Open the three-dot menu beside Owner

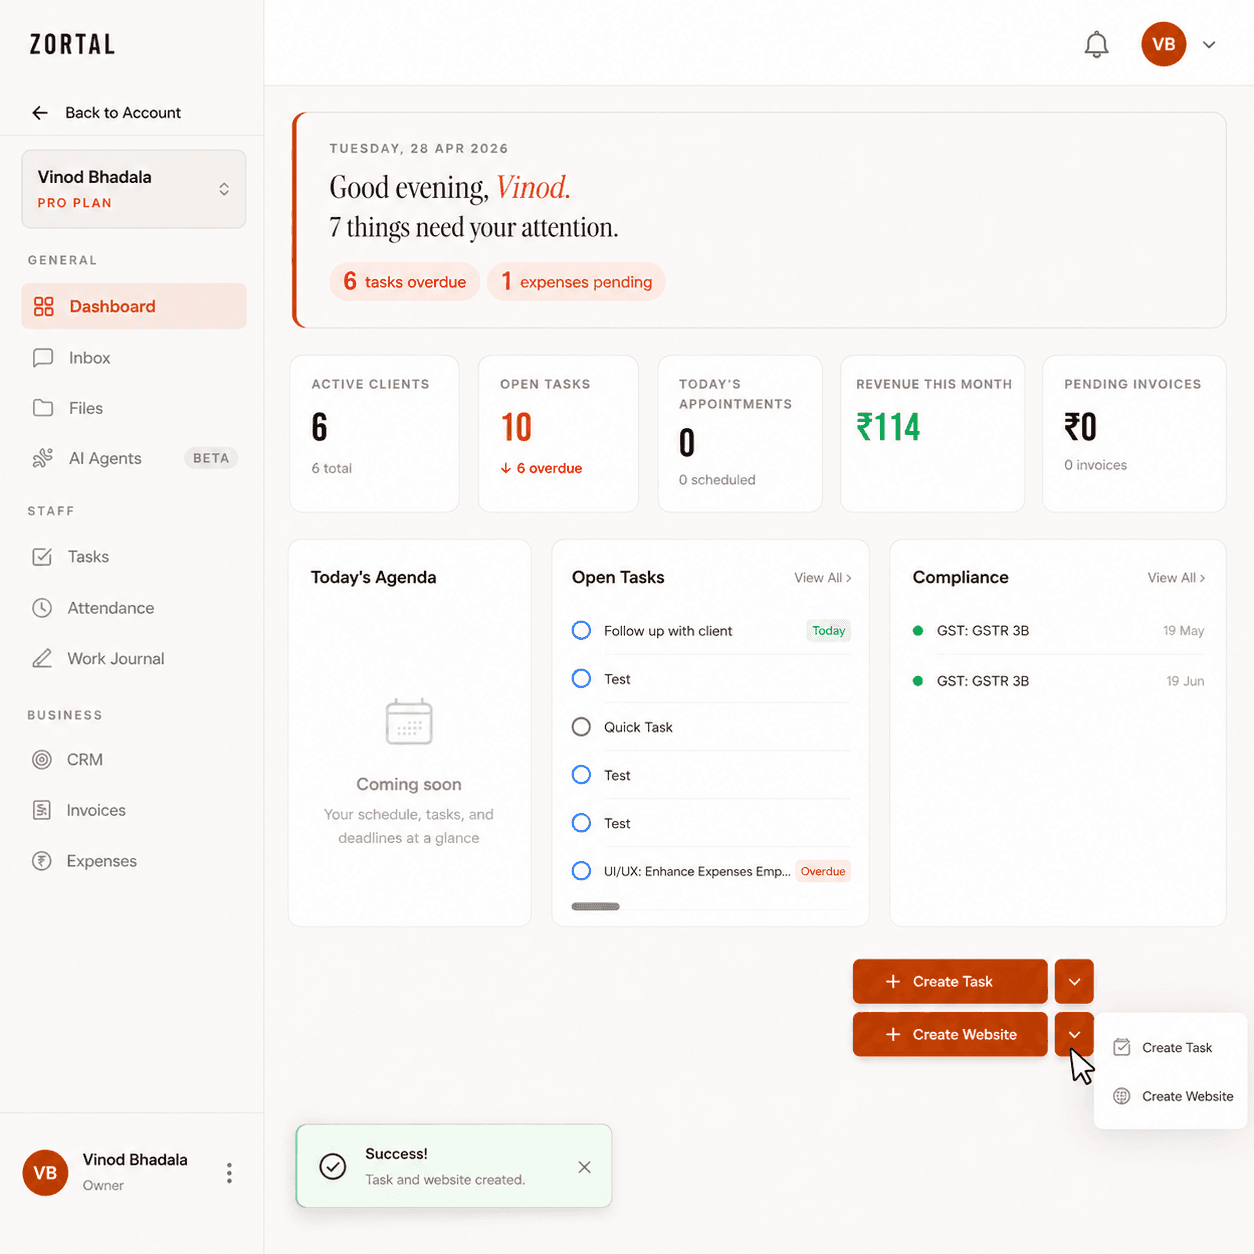229,1172
